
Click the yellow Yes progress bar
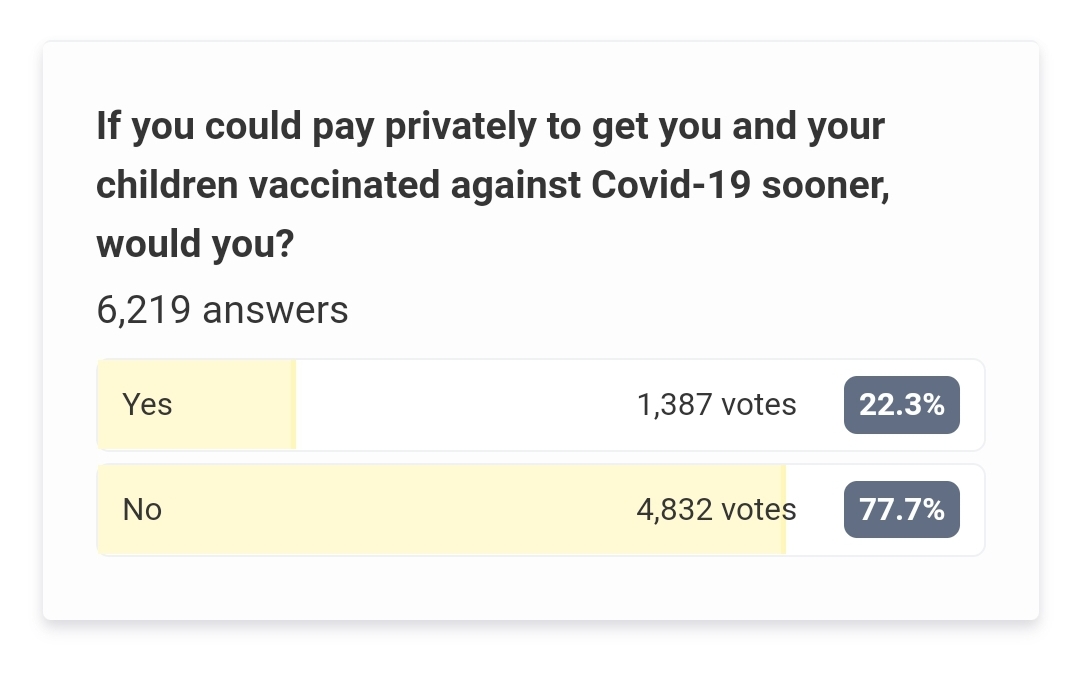click(197, 405)
